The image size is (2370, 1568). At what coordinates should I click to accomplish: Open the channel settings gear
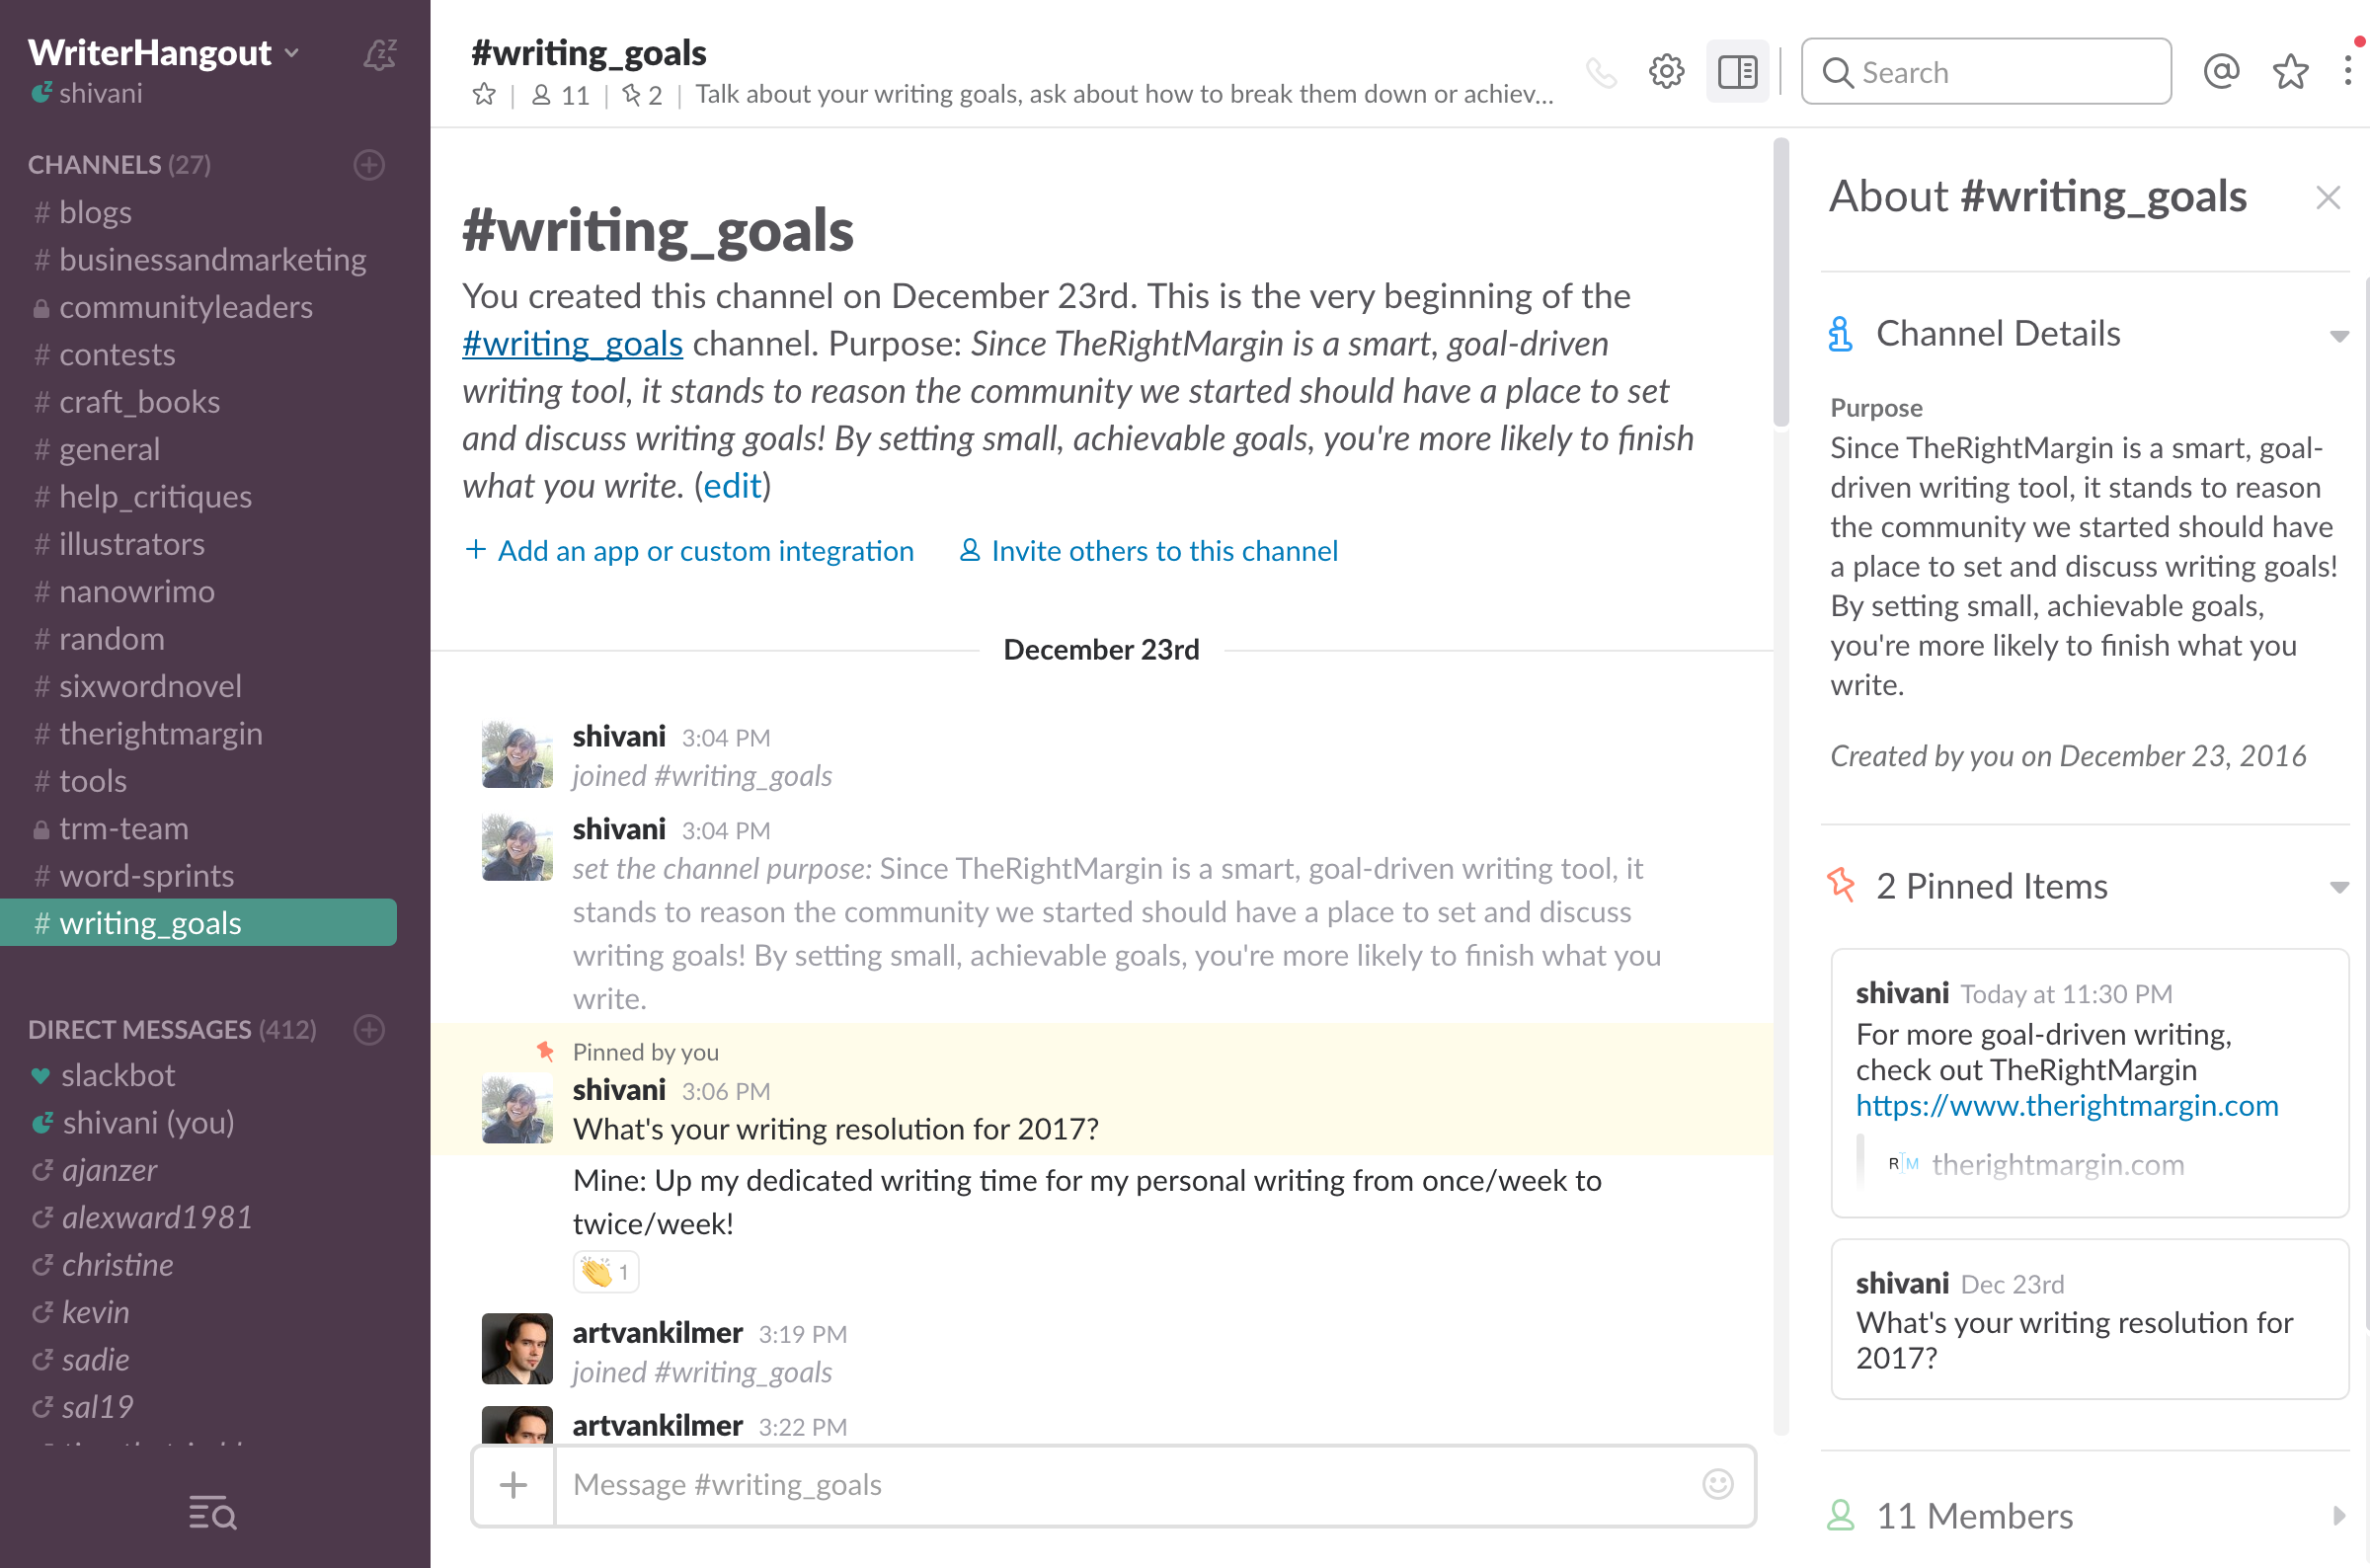click(x=1665, y=71)
